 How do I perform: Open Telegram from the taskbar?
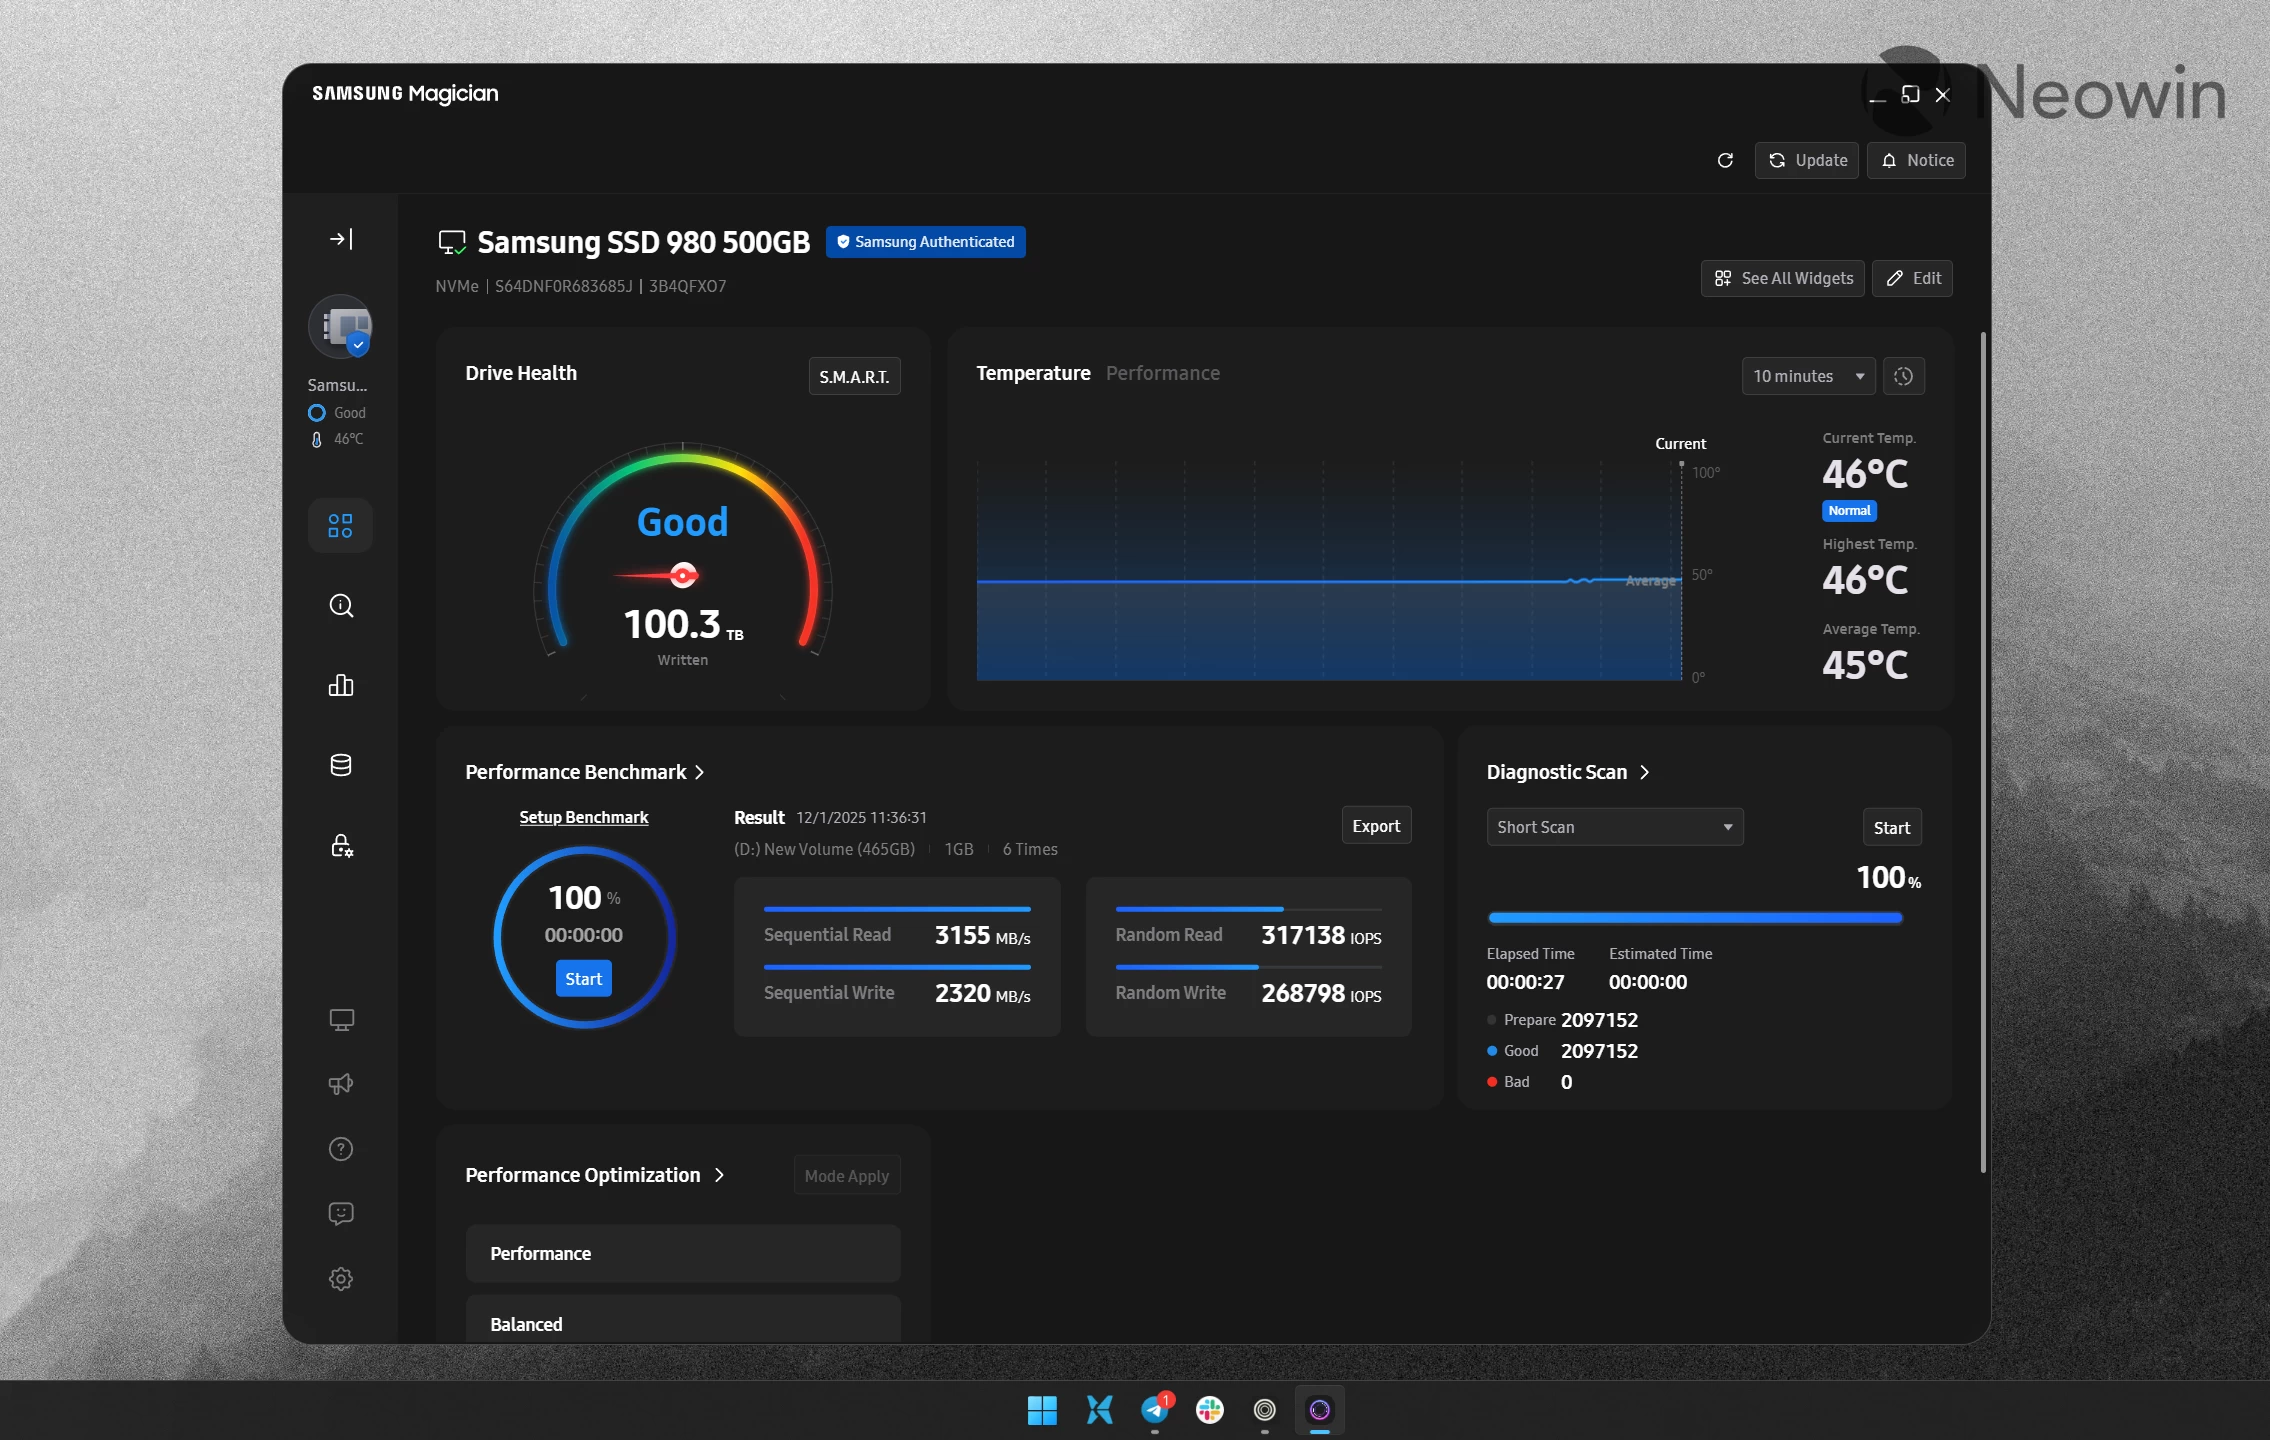point(1155,1410)
